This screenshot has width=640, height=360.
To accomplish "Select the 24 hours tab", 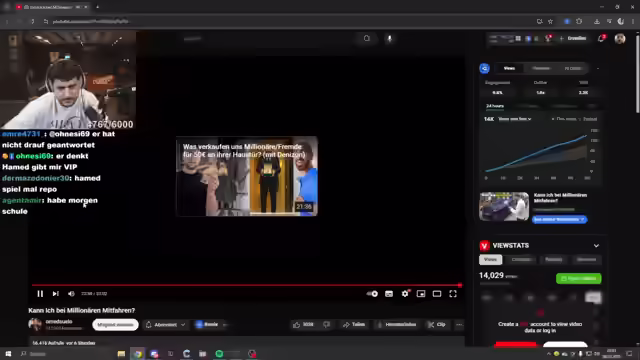I will click(495, 106).
